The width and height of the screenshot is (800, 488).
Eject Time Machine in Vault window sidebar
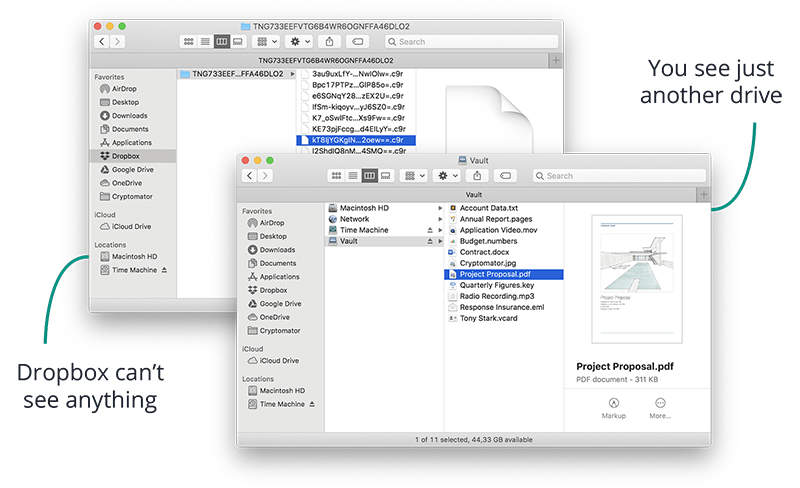tap(312, 403)
